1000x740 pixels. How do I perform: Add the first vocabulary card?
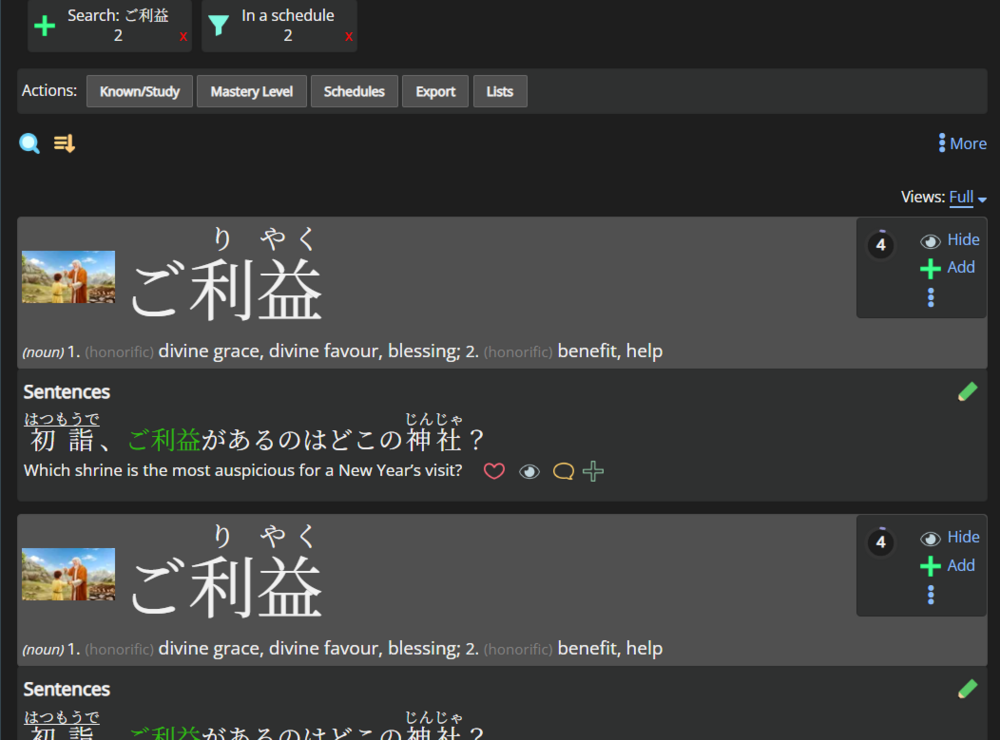pos(947,267)
